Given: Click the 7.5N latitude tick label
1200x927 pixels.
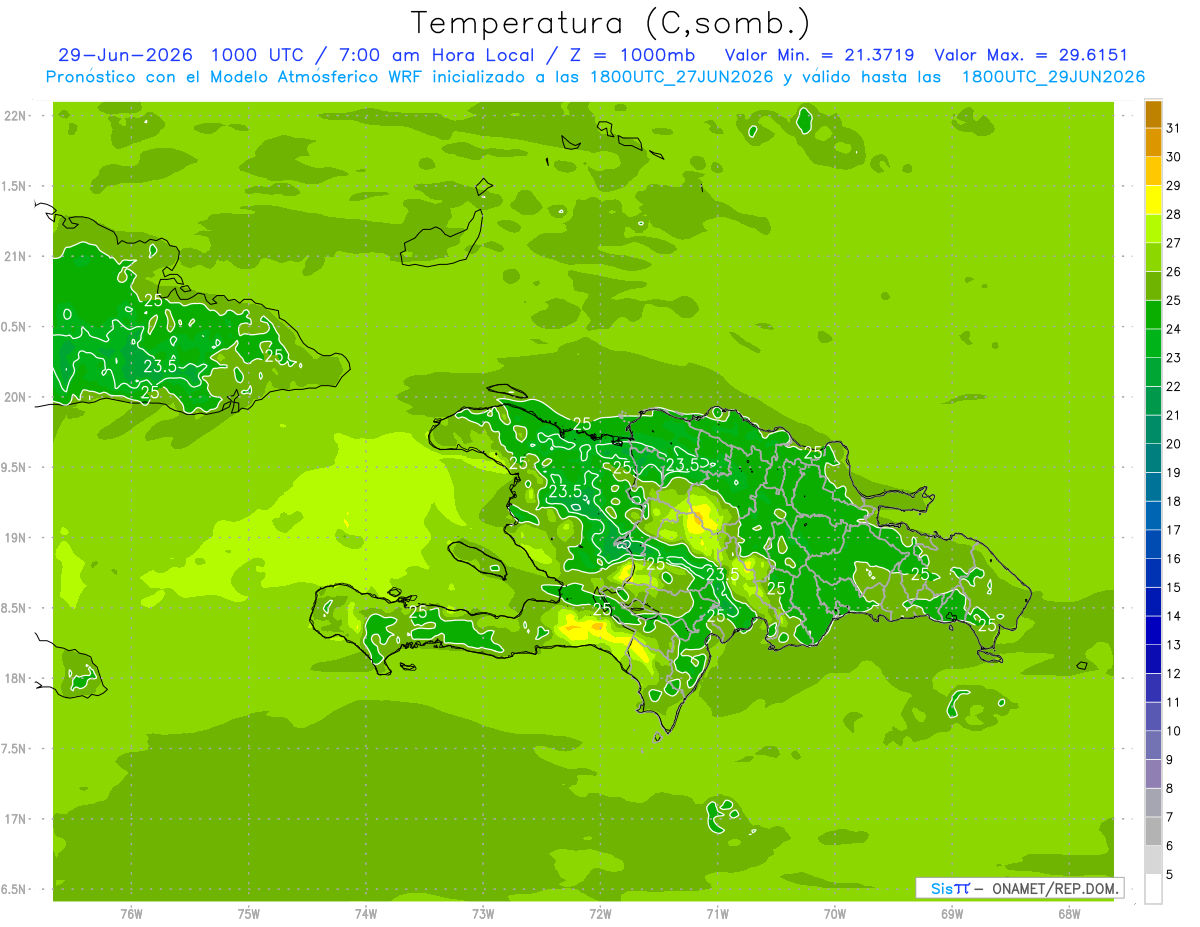Looking at the screenshot, I should [x=15, y=749].
